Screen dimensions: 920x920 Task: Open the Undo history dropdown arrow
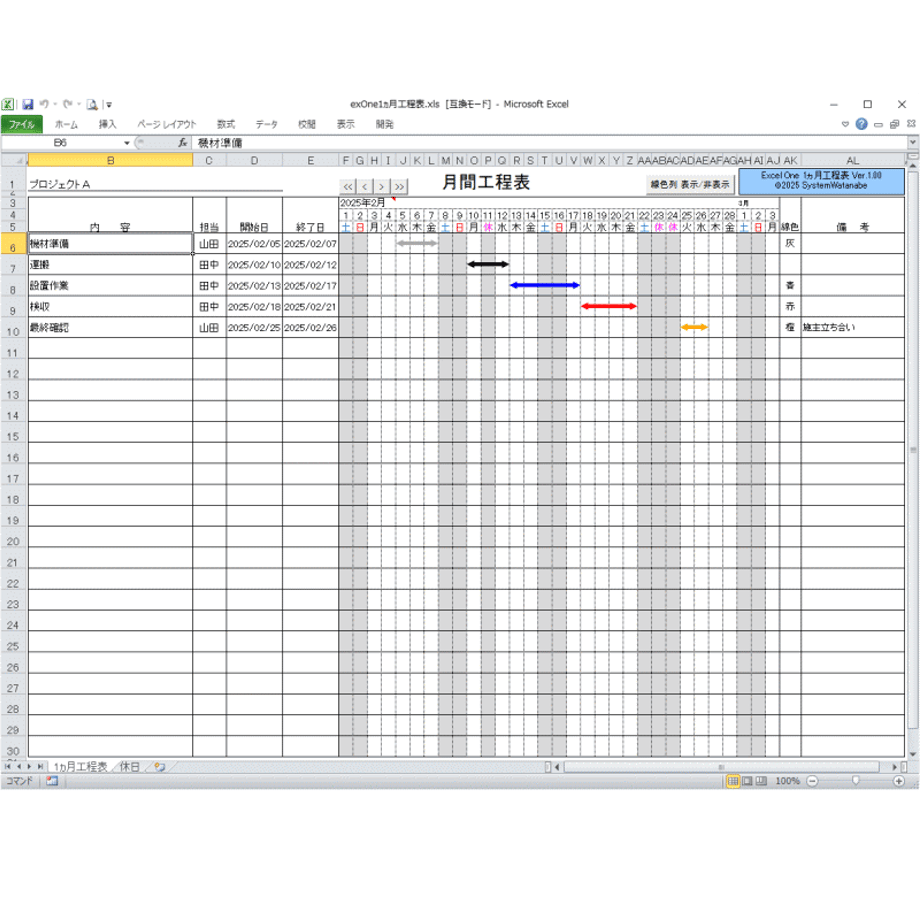55,104
